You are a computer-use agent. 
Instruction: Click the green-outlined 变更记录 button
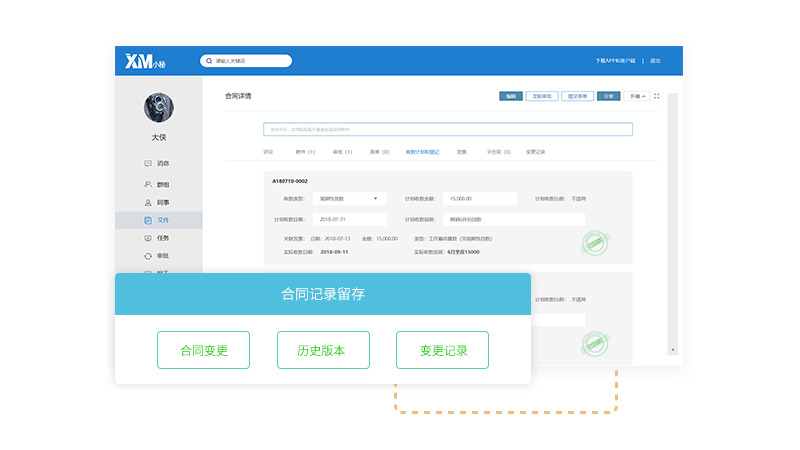pyautogui.click(x=442, y=350)
